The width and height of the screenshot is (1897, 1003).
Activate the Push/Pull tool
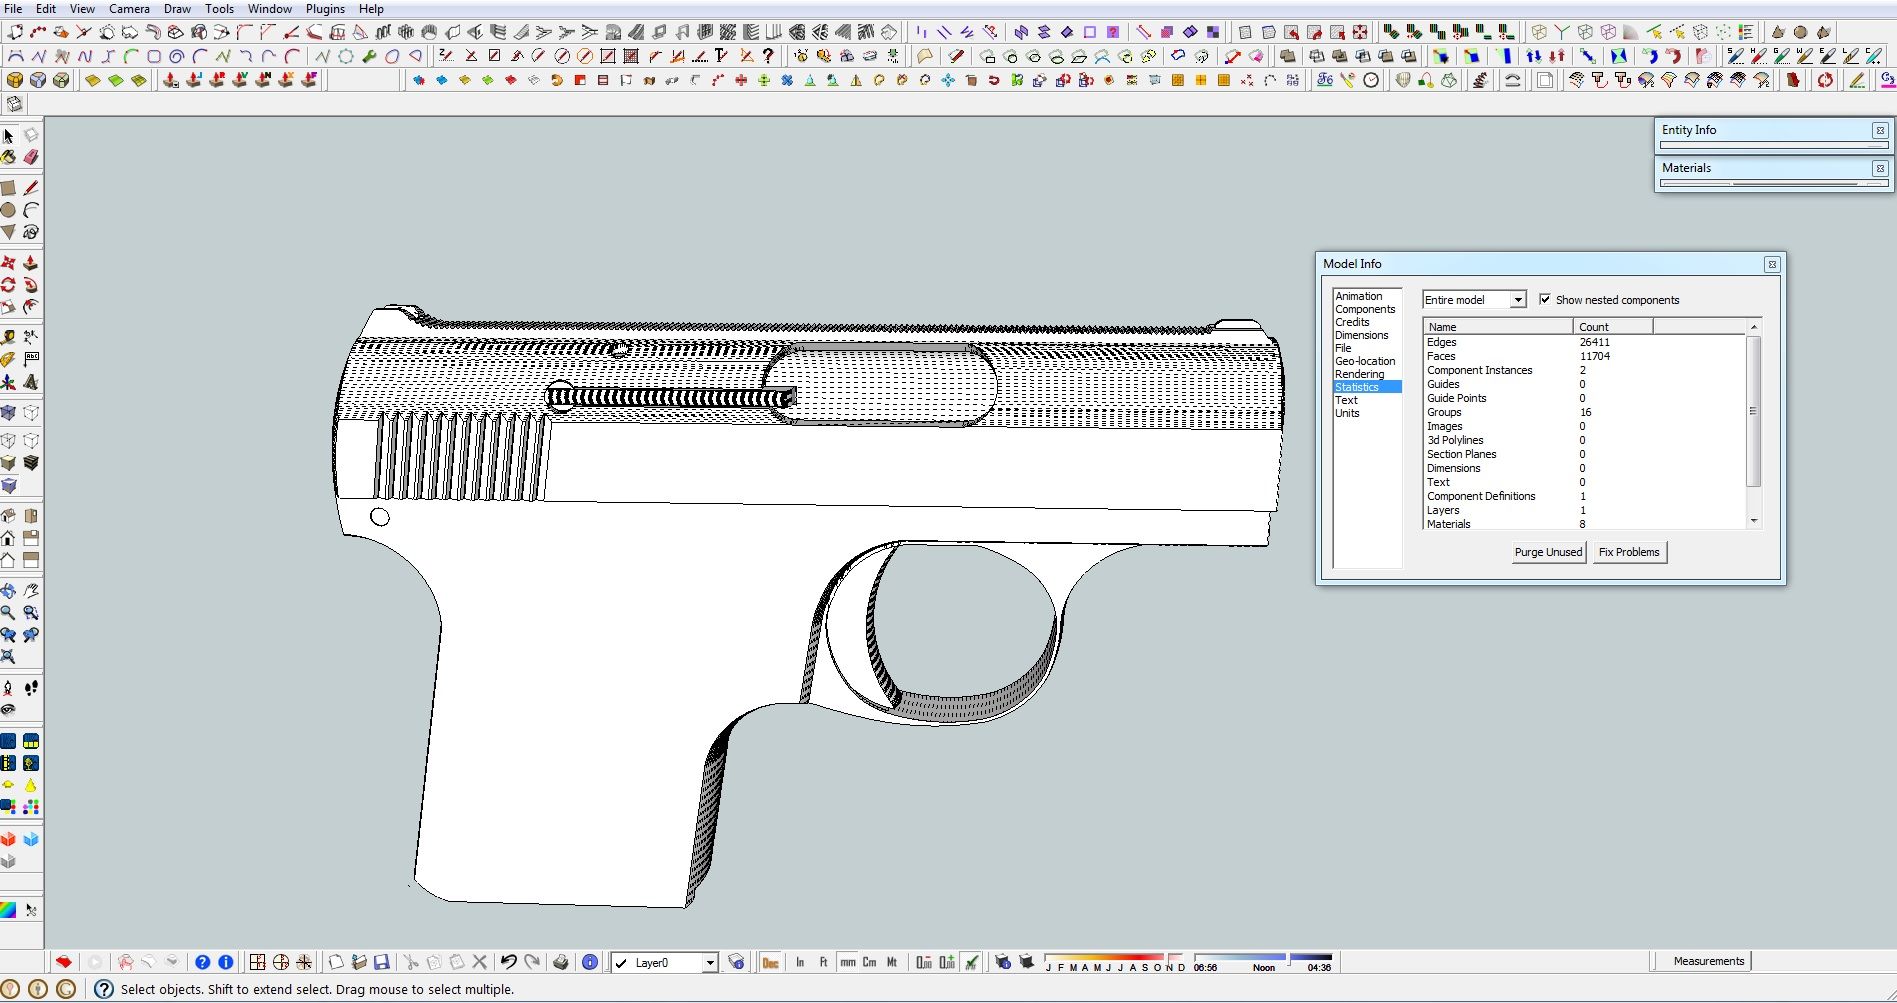point(31,263)
